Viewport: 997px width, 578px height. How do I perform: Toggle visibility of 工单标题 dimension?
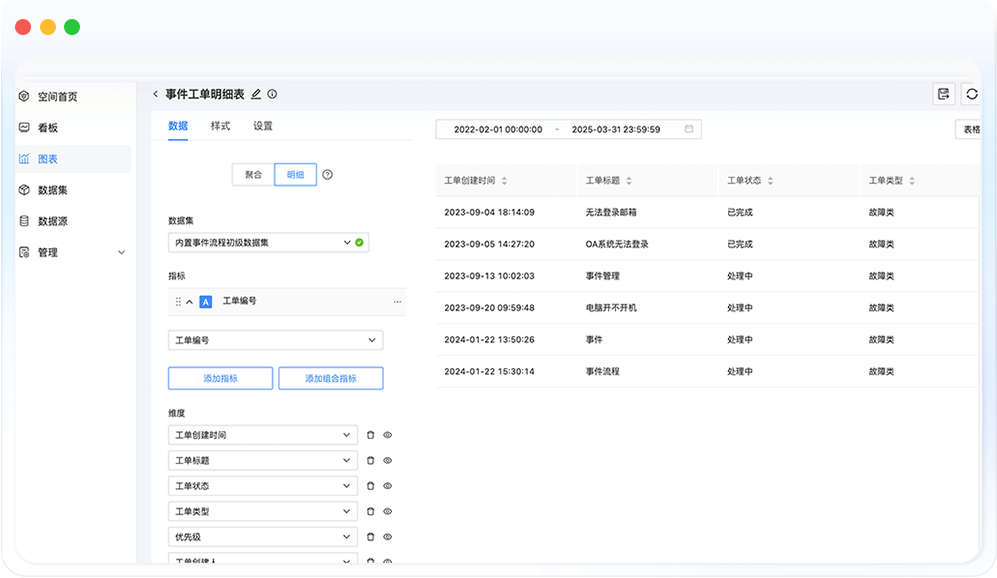(x=387, y=461)
